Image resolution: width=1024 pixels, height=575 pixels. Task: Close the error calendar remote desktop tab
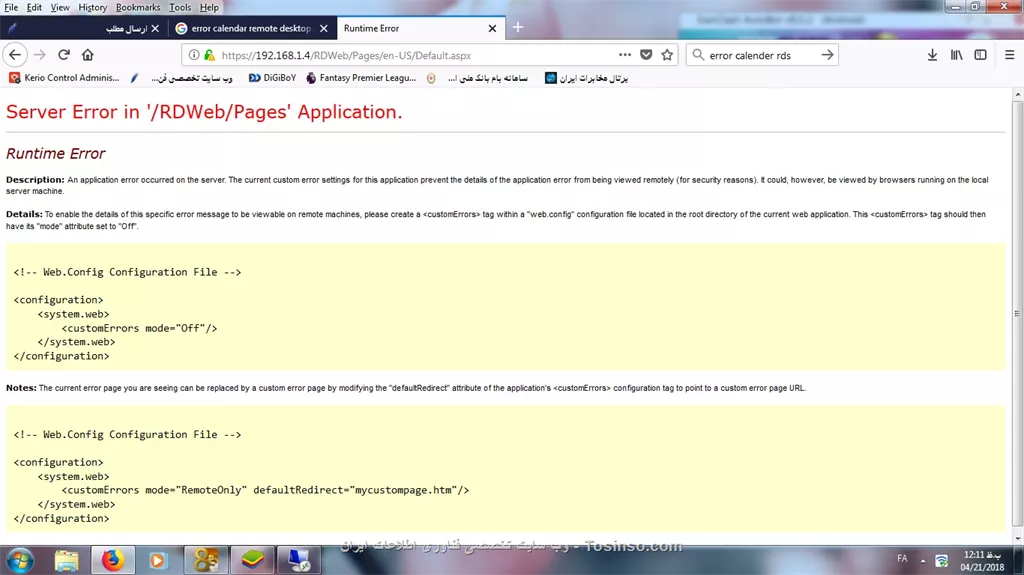click(324, 28)
